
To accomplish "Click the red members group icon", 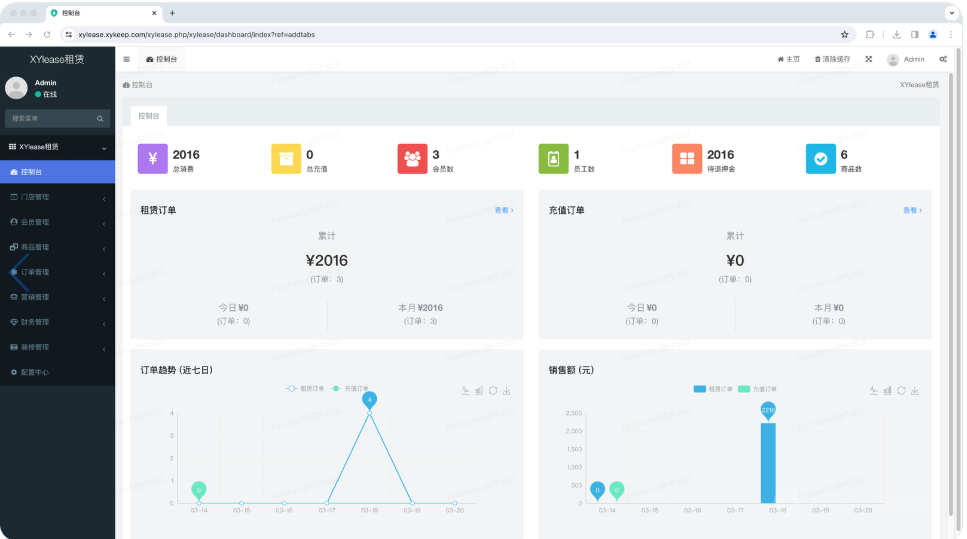I will click(x=412, y=159).
